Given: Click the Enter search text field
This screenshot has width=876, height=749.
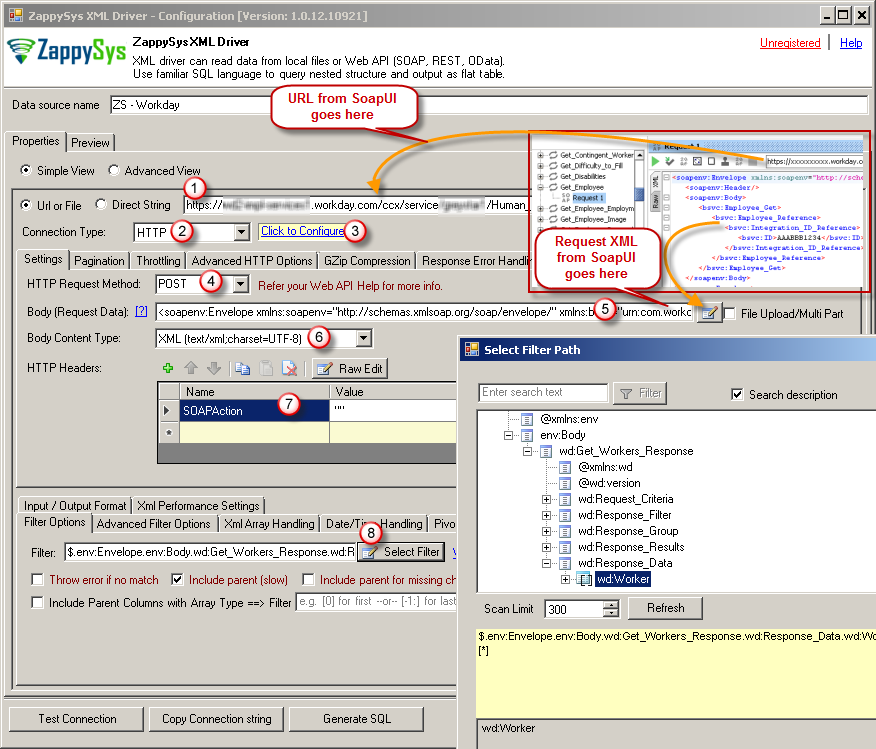Looking at the screenshot, I should [543, 393].
